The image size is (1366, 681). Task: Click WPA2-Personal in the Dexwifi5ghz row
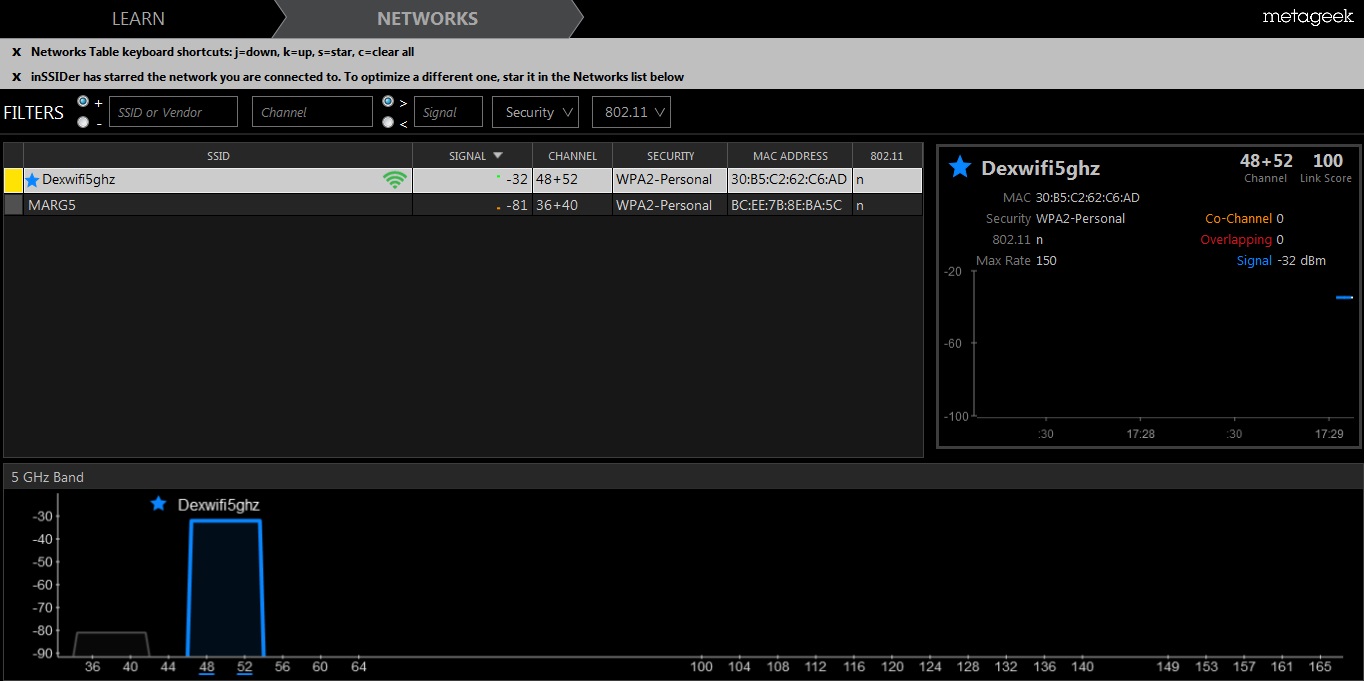point(664,180)
